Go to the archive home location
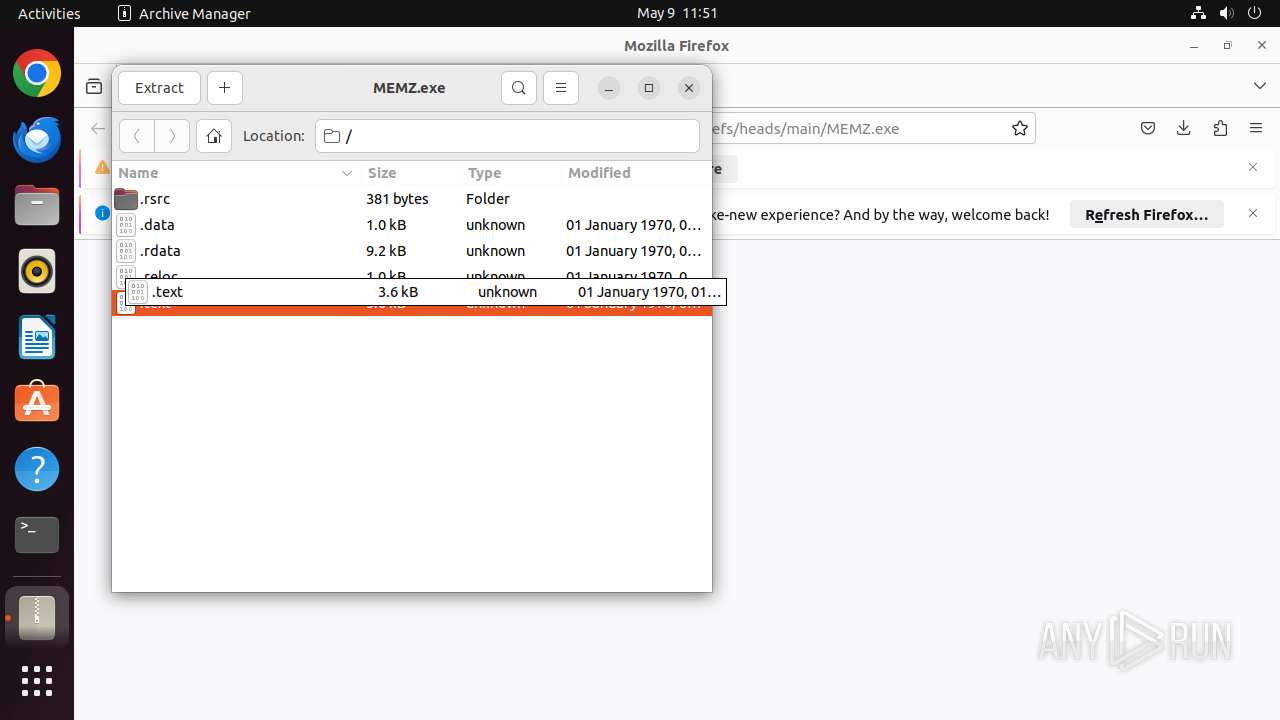 pyautogui.click(x=214, y=136)
